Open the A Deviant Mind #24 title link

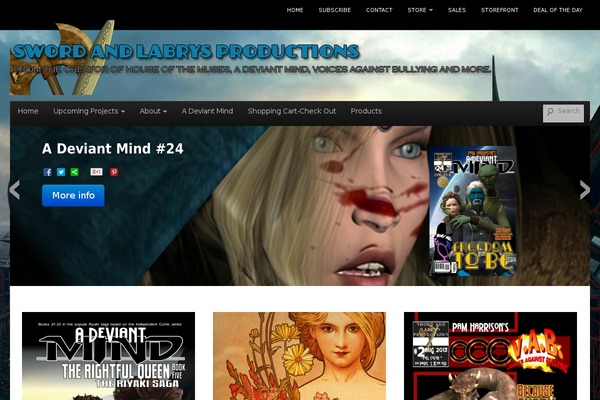click(112, 149)
